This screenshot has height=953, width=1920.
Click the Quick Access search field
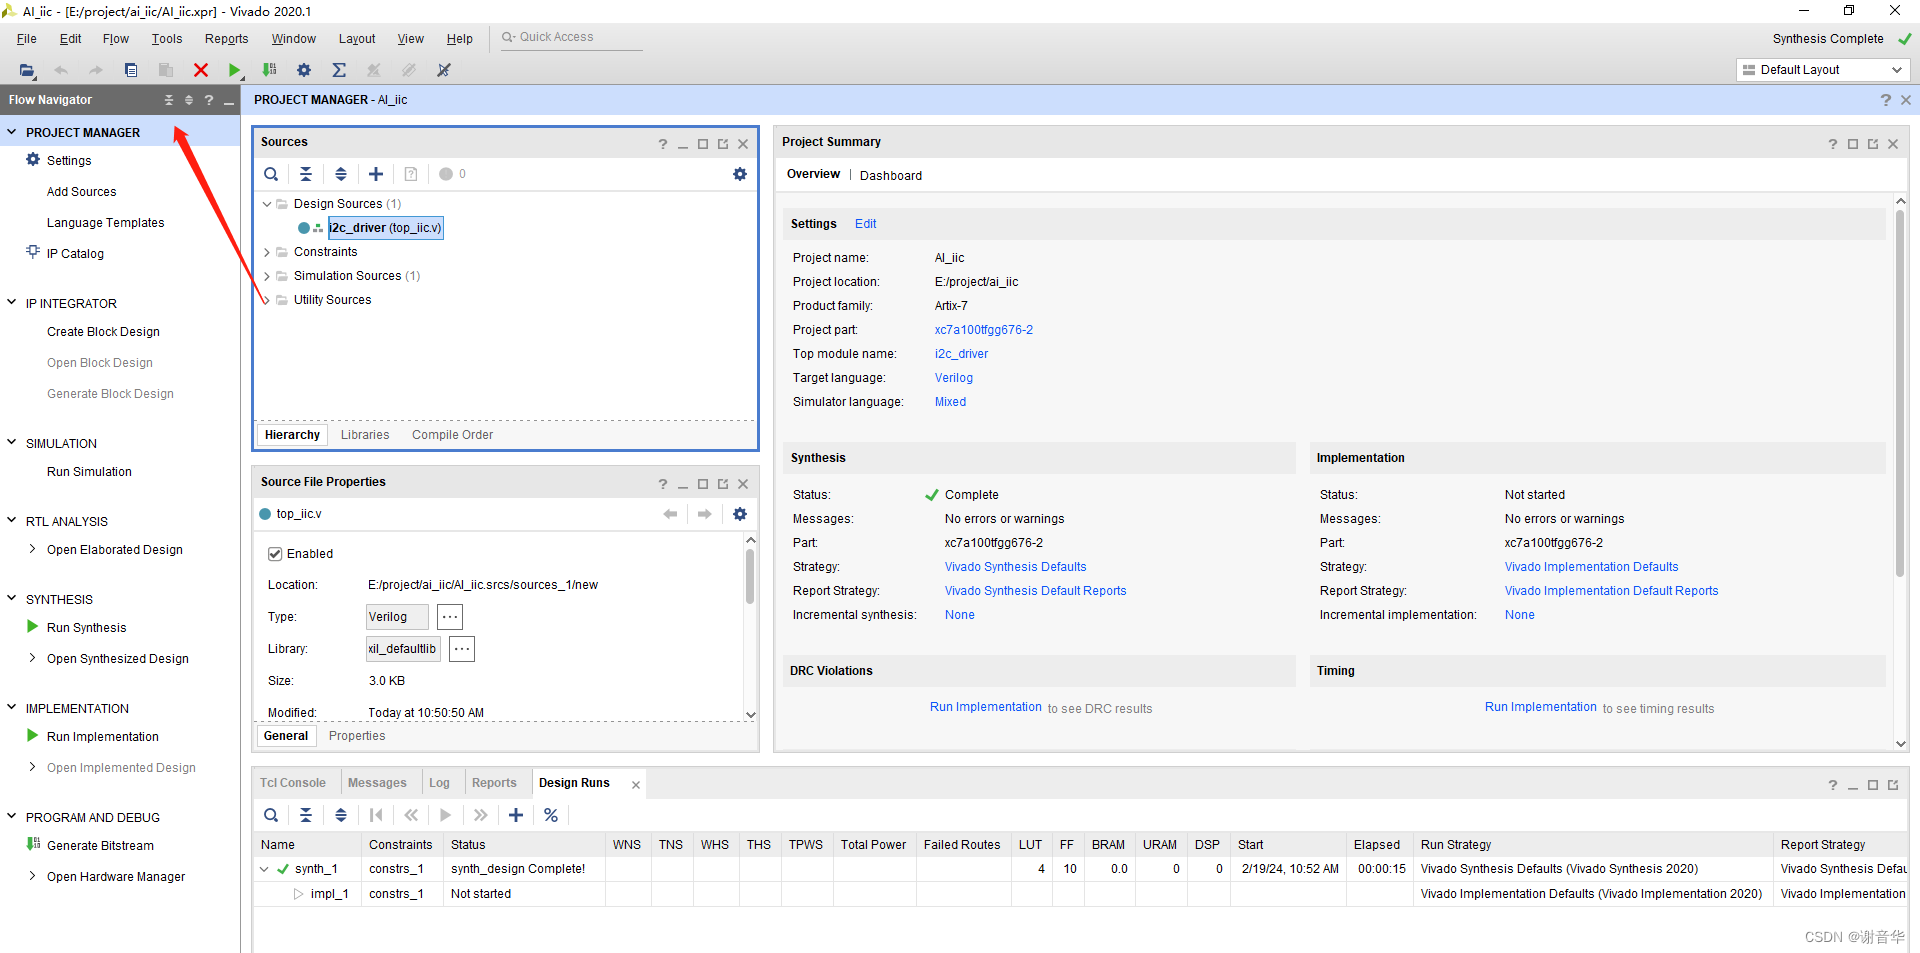click(x=570, y=38)
